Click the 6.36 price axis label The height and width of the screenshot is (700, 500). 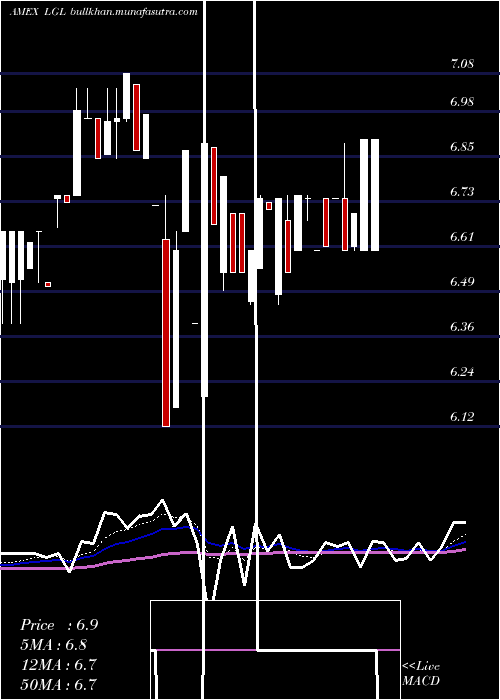click(462, 327)
